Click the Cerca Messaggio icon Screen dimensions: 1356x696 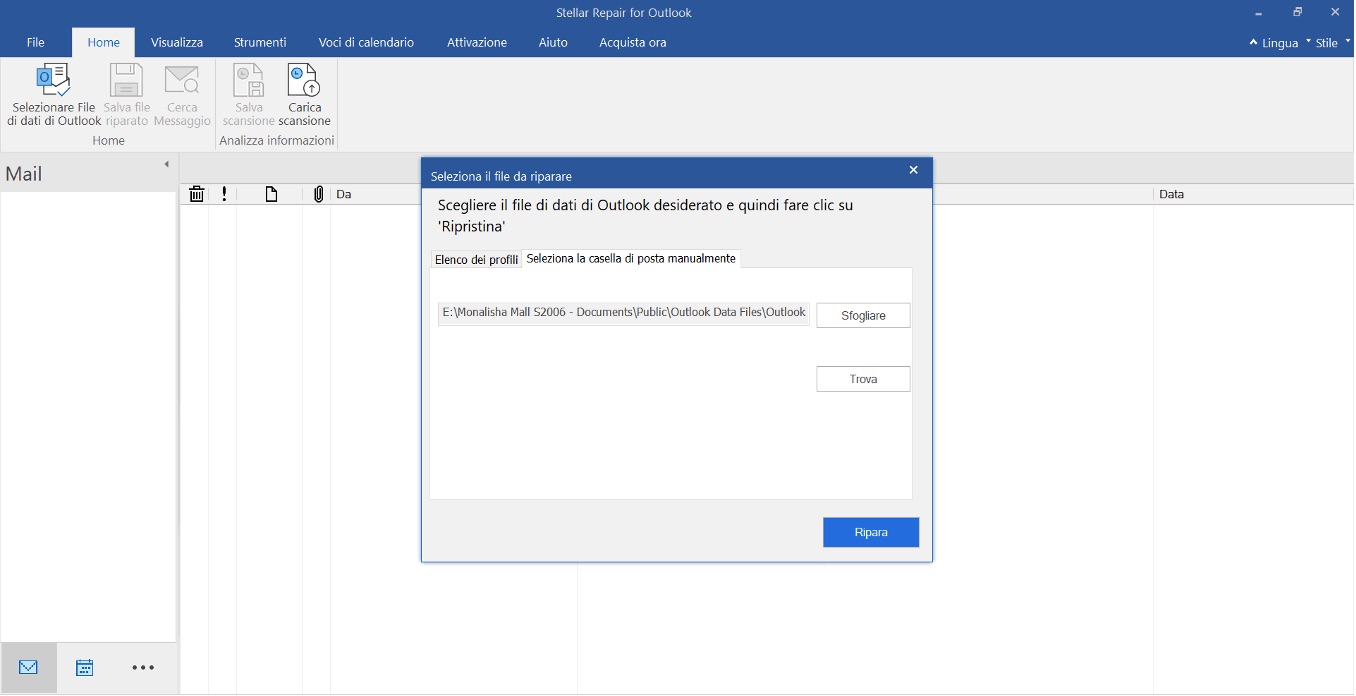[182, 80]
